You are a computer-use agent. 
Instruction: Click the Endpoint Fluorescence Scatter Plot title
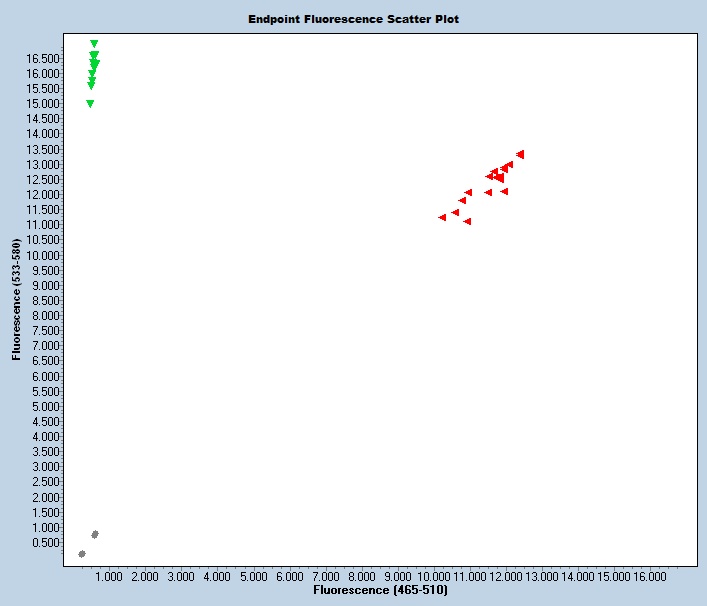353,19
